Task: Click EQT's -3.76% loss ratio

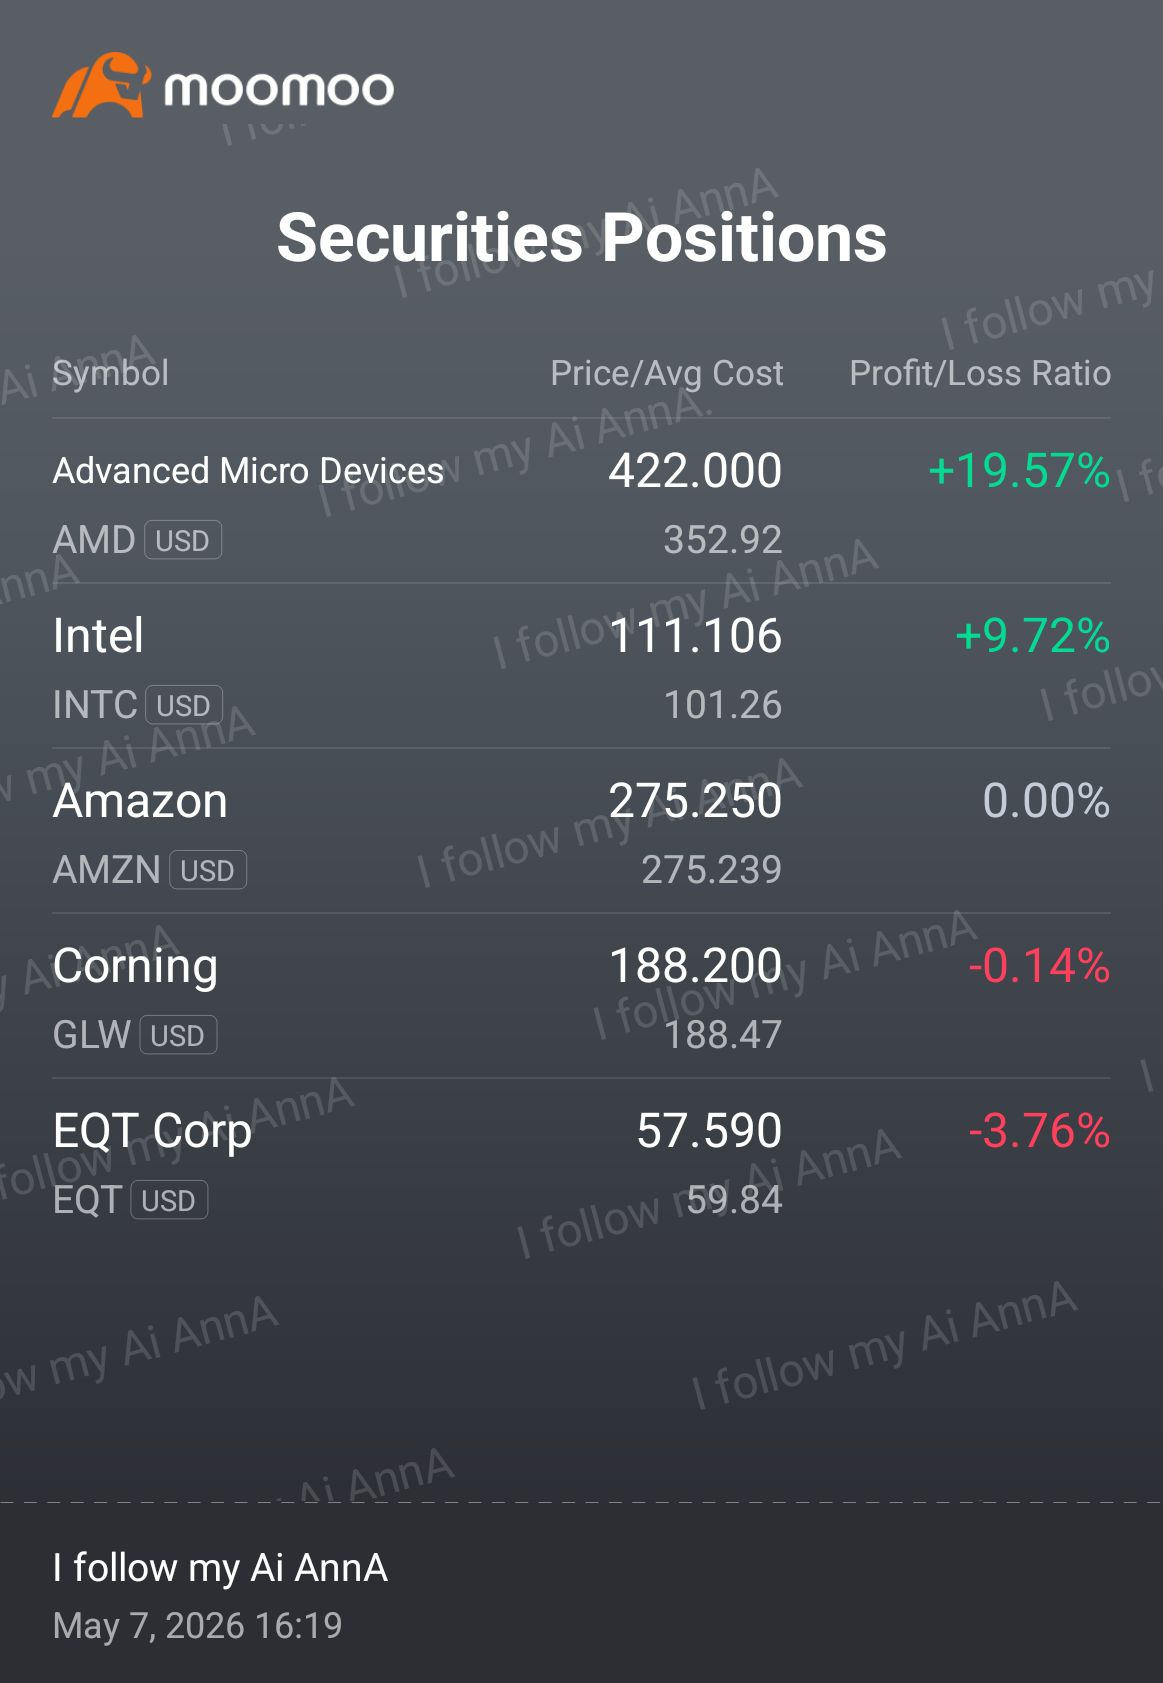Action: [1039, 1131]
